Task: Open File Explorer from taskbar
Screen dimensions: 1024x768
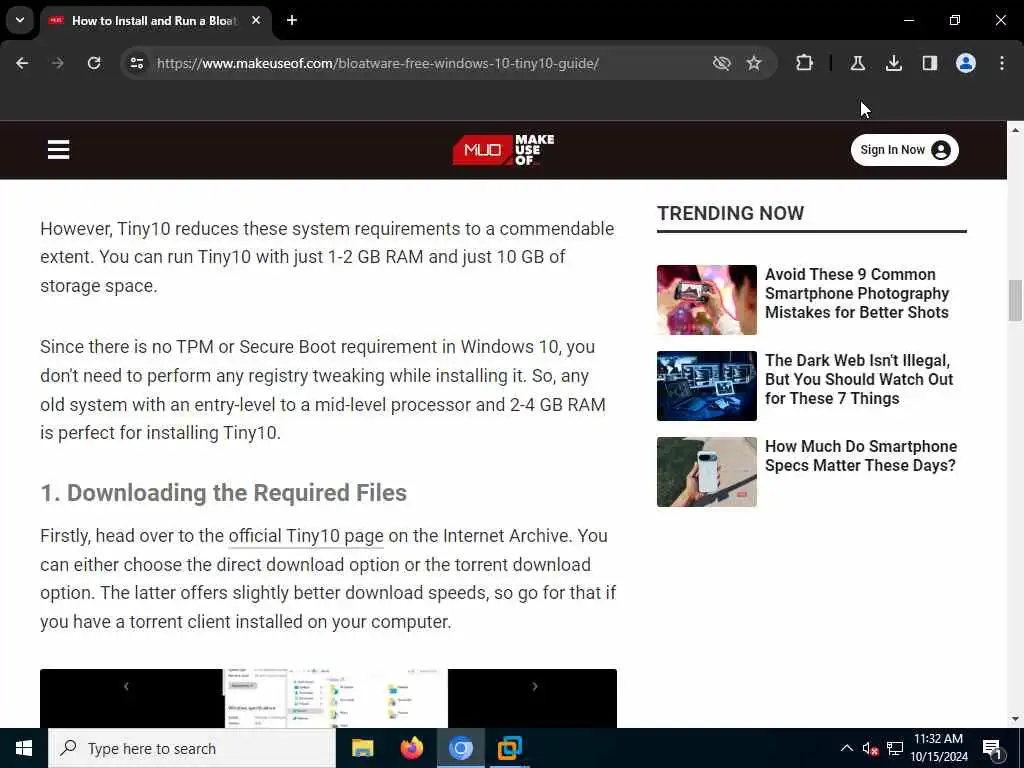Action: (362, 748)
